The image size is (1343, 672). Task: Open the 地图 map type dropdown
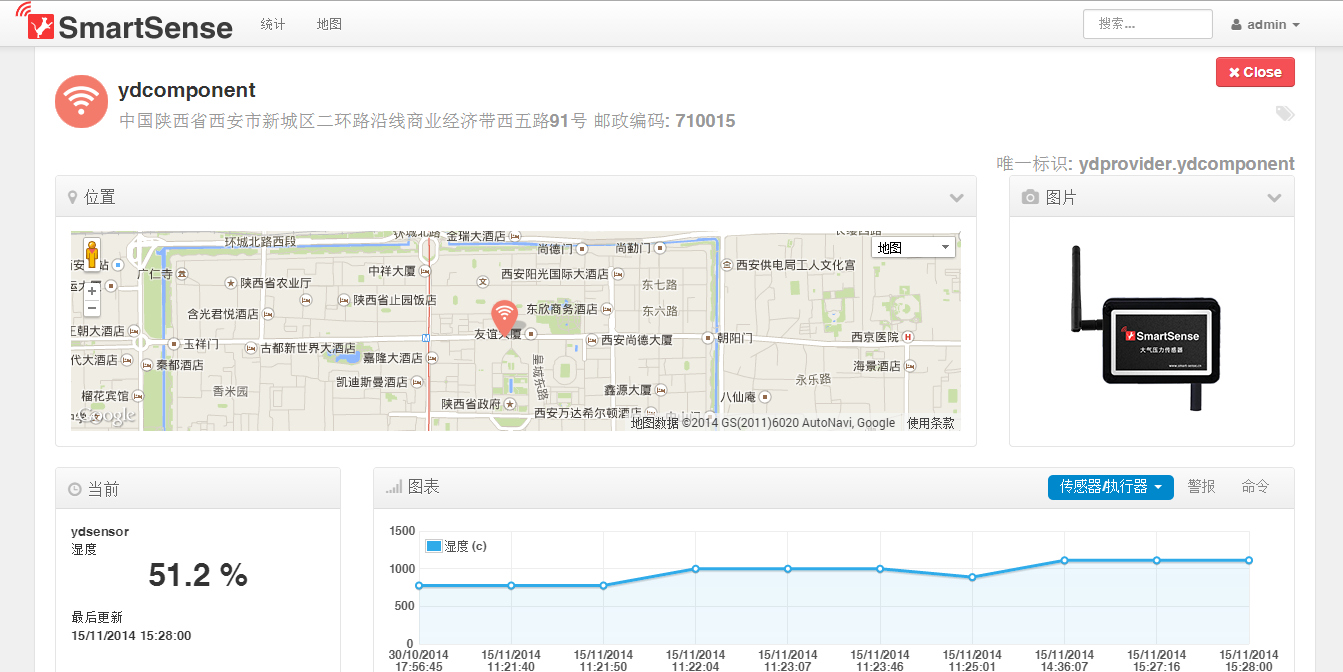[913, 247]
